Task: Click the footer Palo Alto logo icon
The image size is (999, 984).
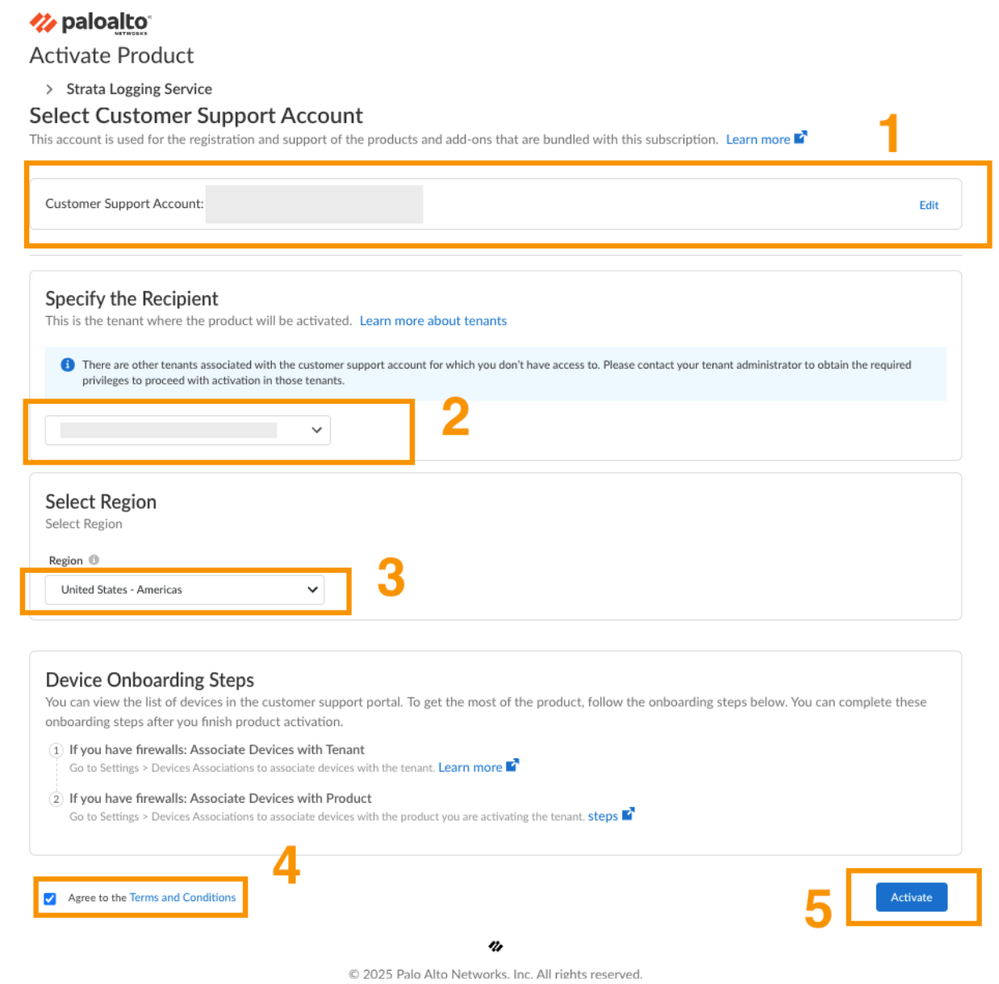Action: (495, 946)
